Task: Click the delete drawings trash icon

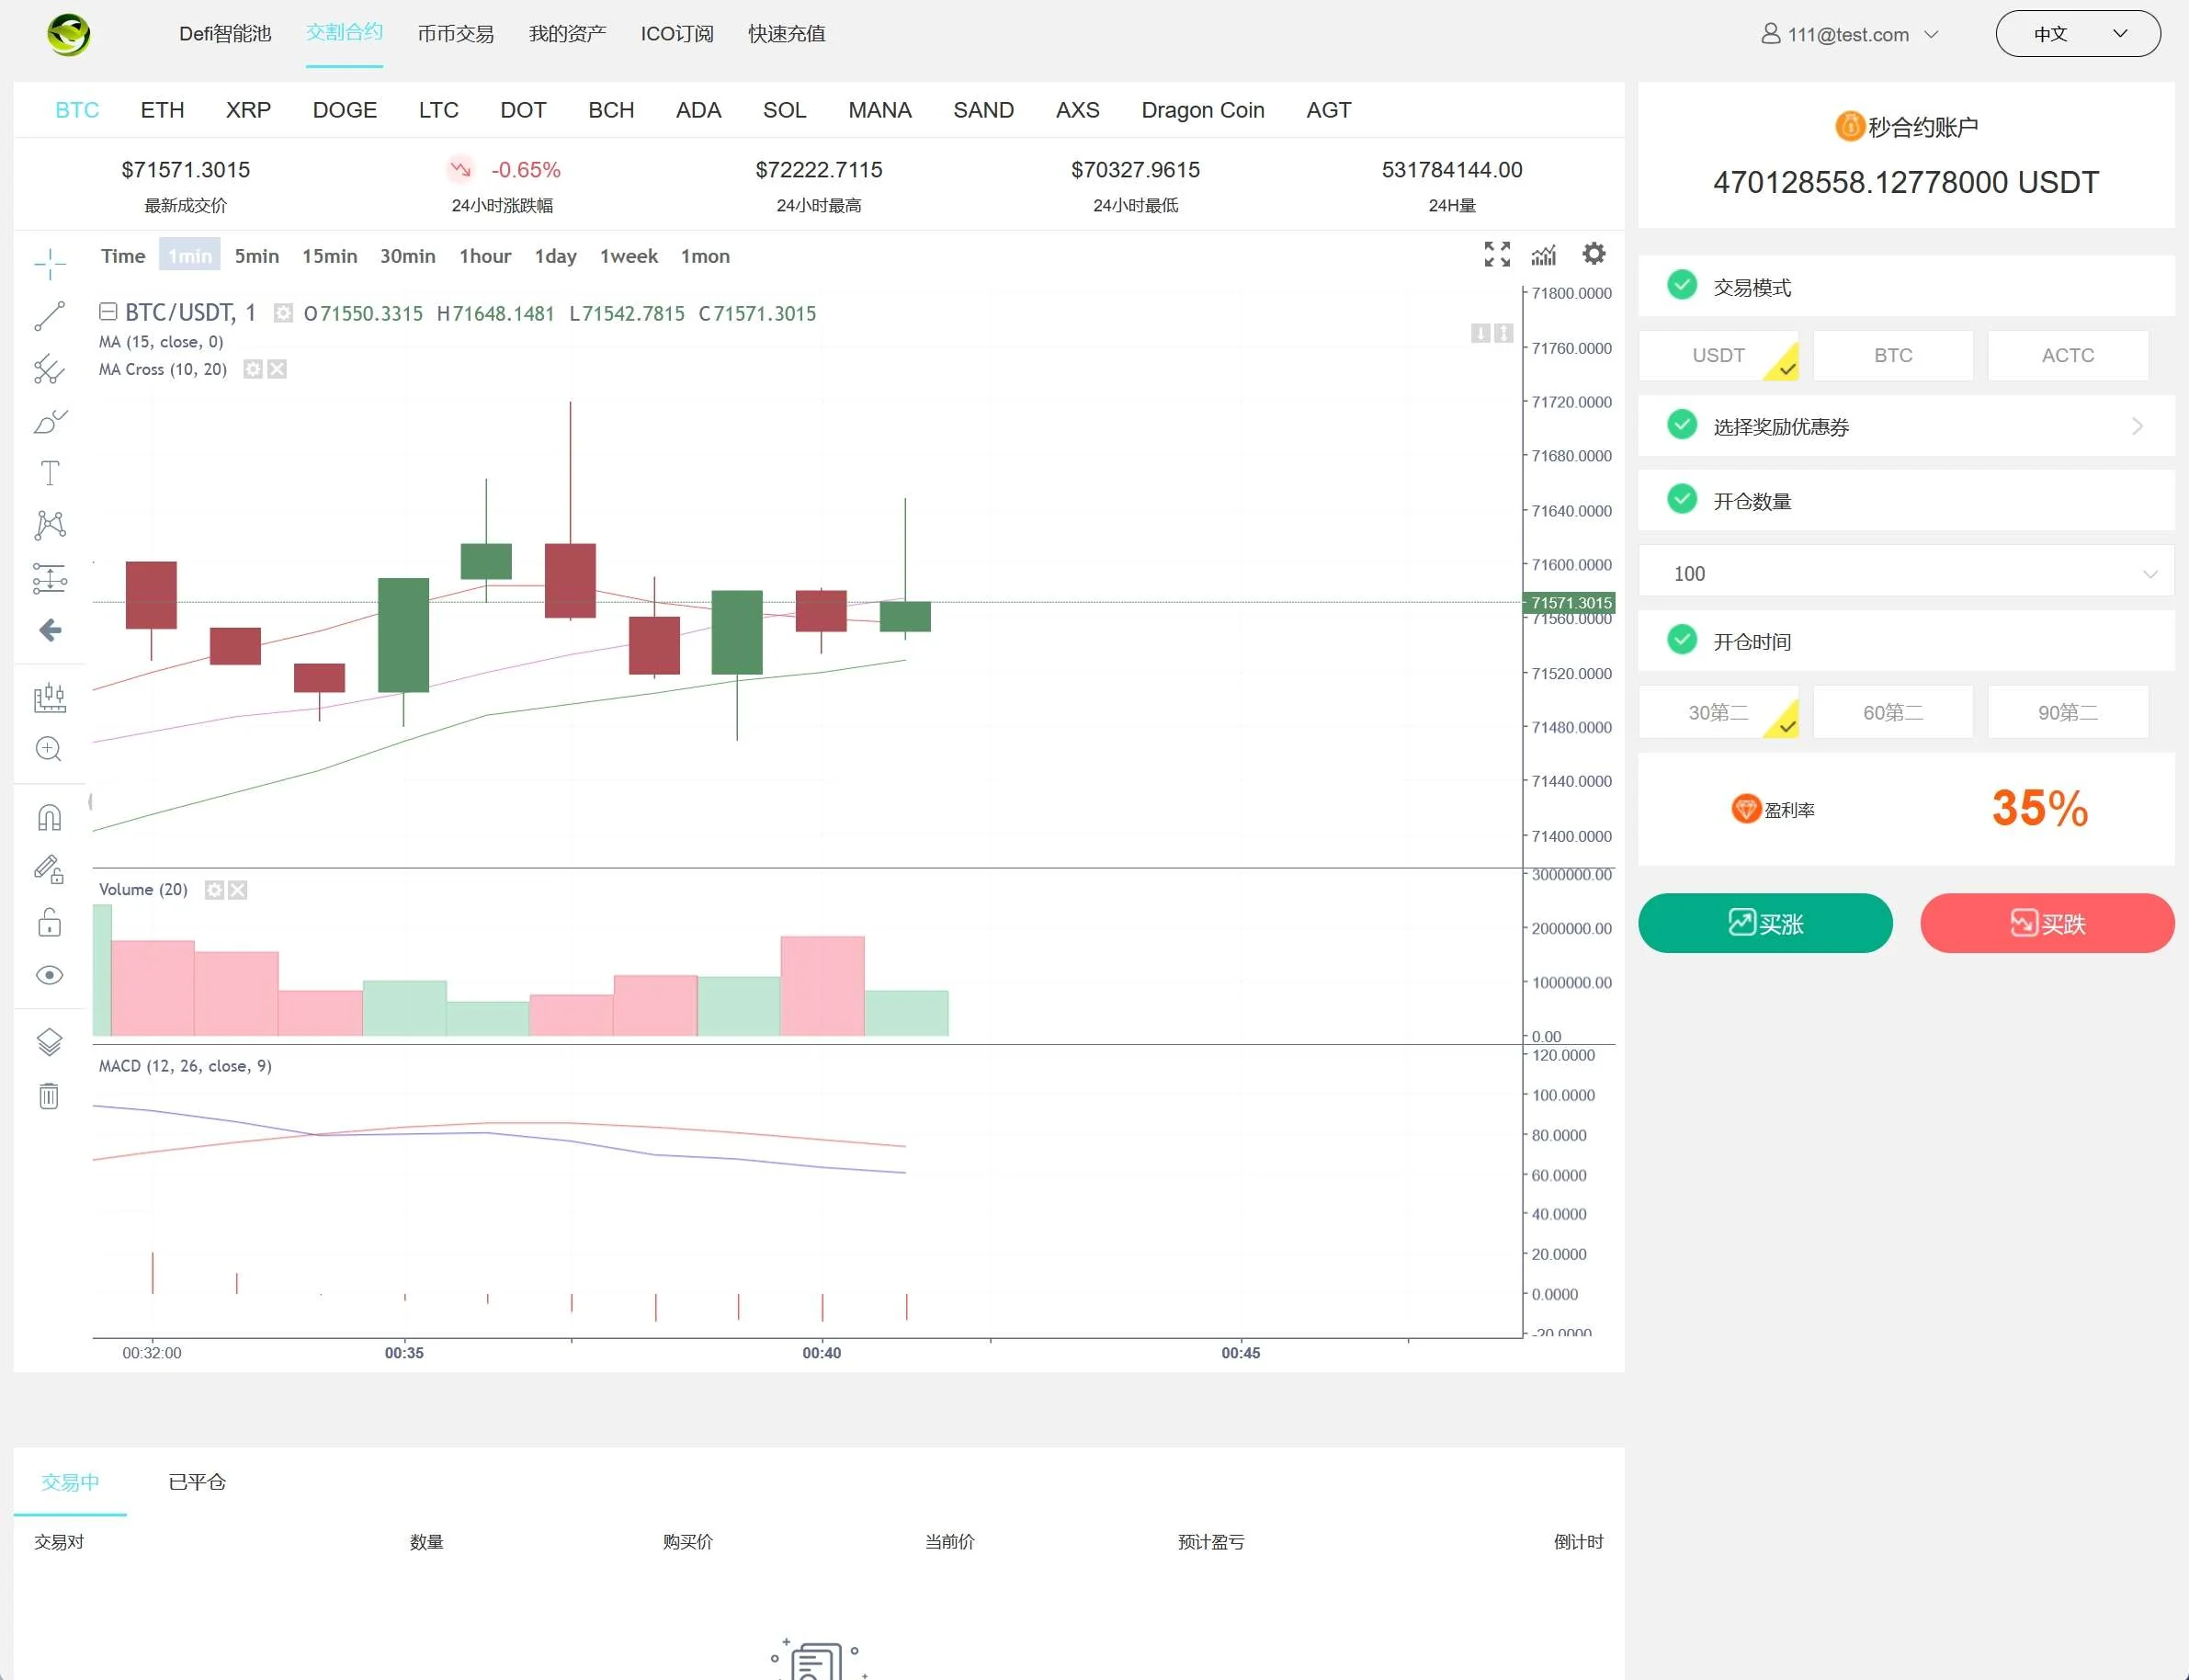Action: coord(49,1096)
